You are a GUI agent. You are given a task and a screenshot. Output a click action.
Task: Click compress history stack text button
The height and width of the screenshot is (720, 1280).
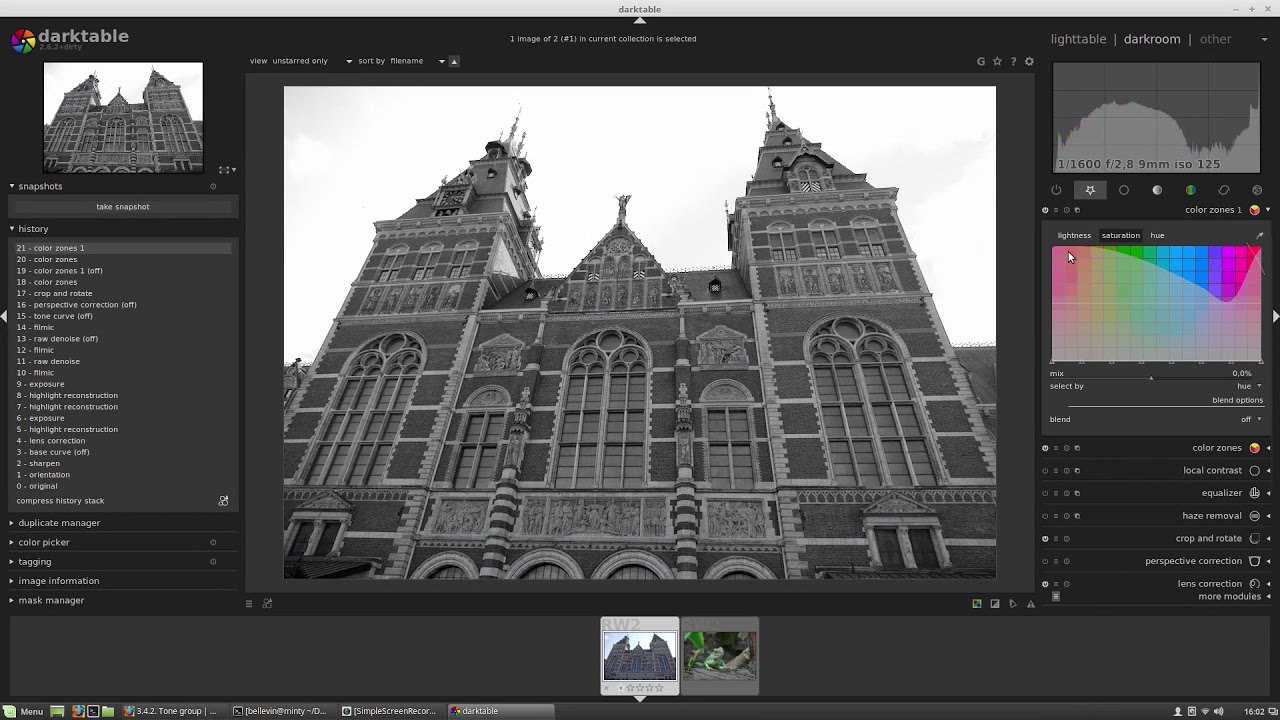point(60,501)
